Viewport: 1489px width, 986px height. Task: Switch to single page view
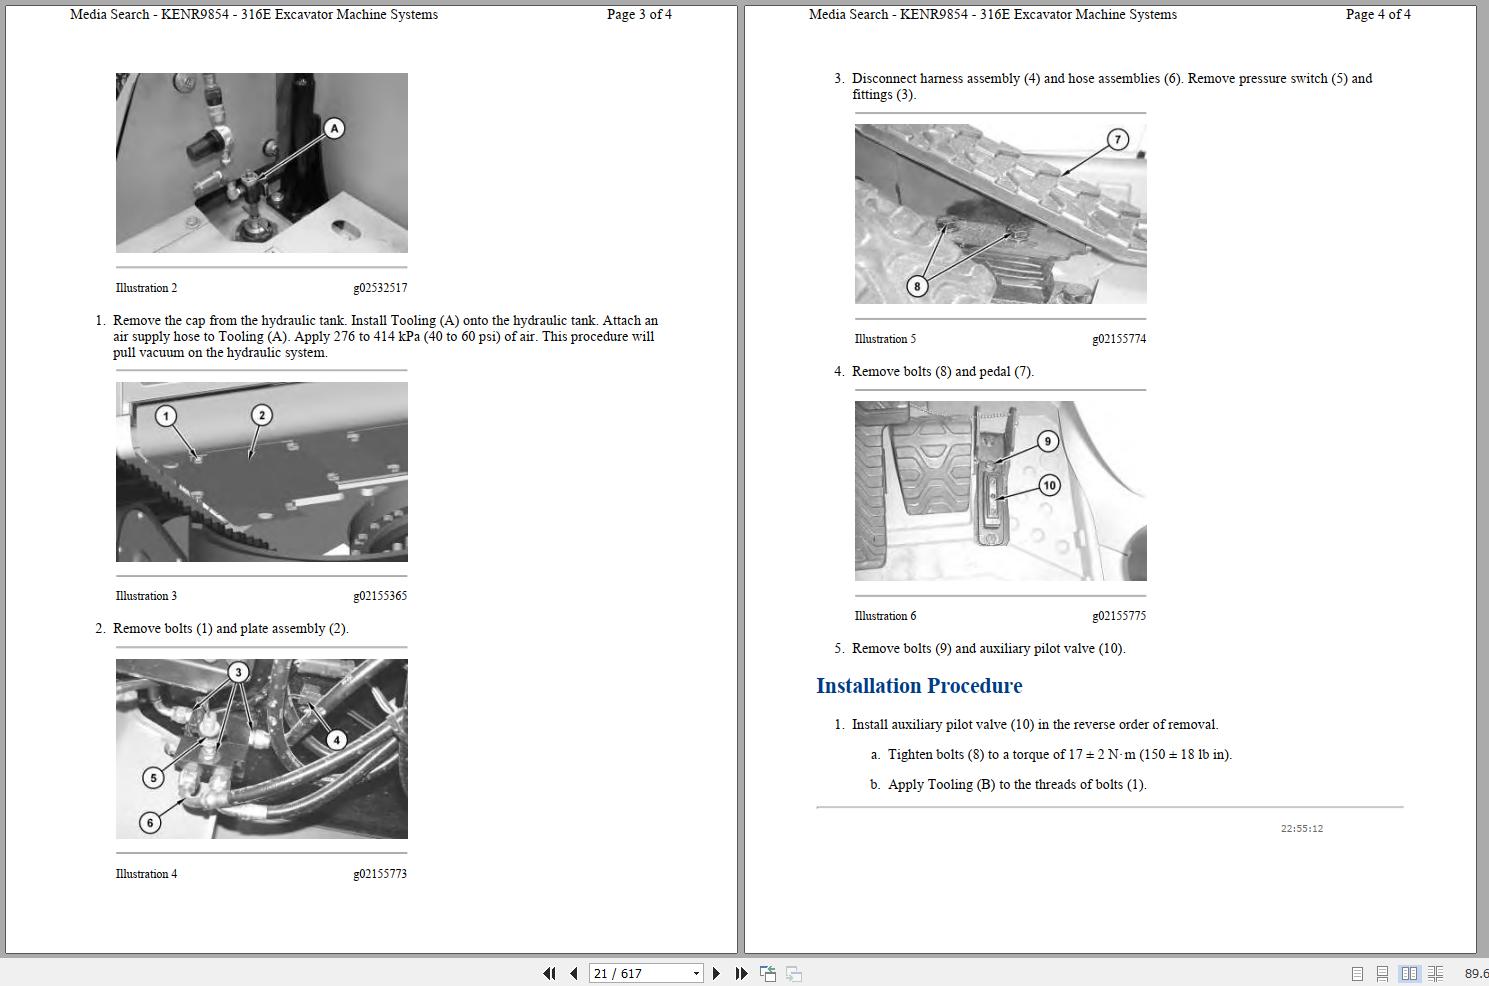[x=1357, y=973]
